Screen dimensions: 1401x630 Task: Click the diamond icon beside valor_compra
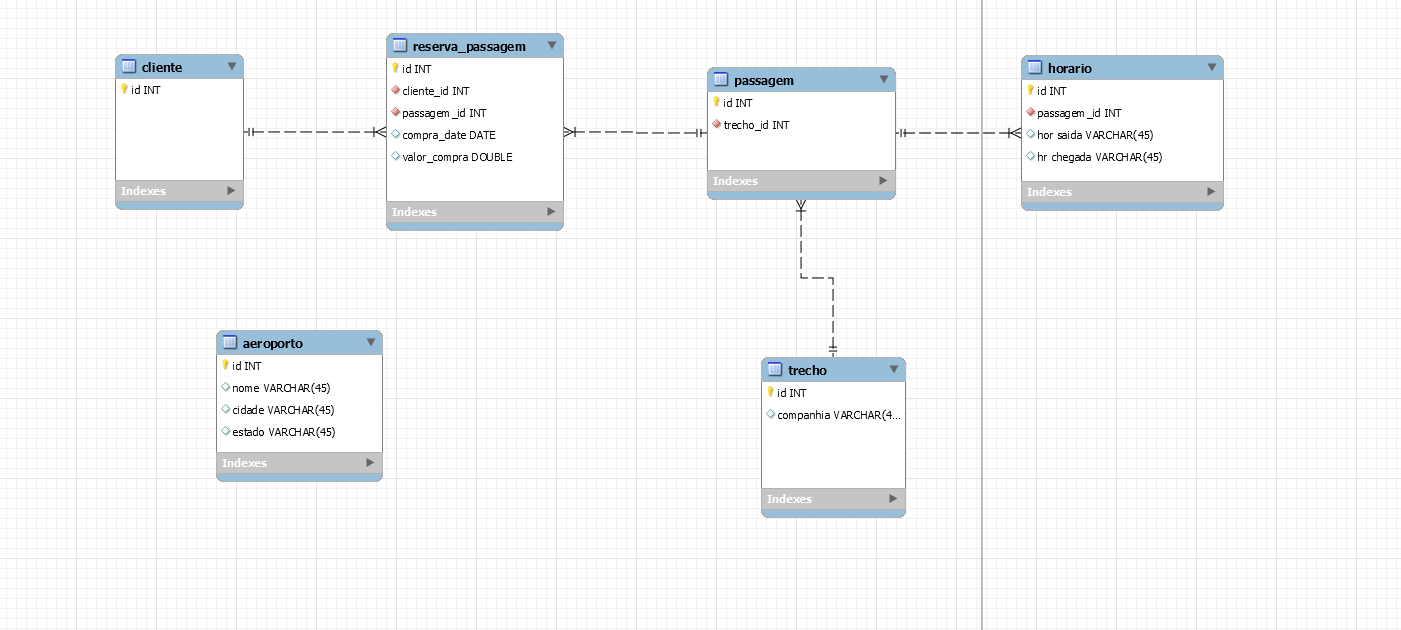click(396, 156)
